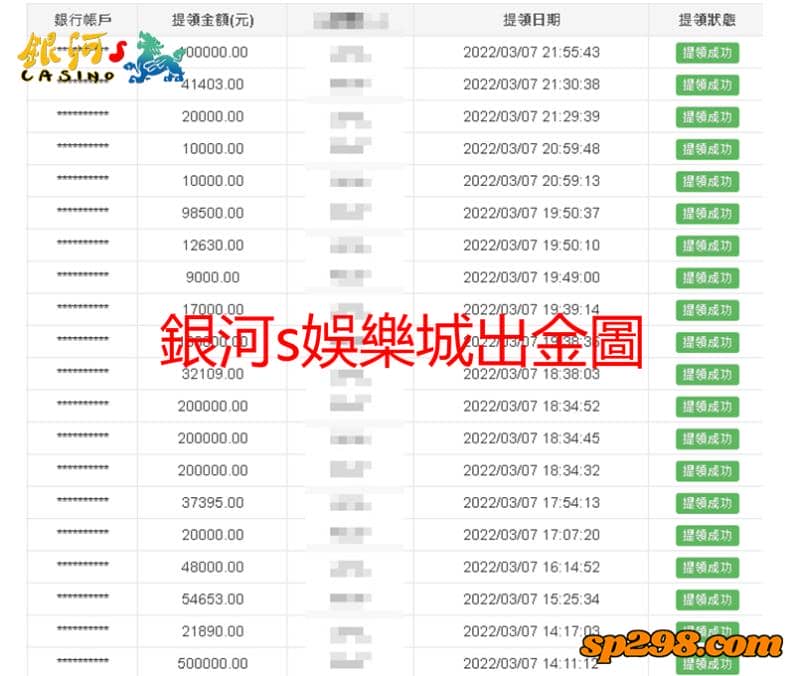Select the amount 12630.00
The height and width of the screenshot is (676, 795).
pos(213,245)
